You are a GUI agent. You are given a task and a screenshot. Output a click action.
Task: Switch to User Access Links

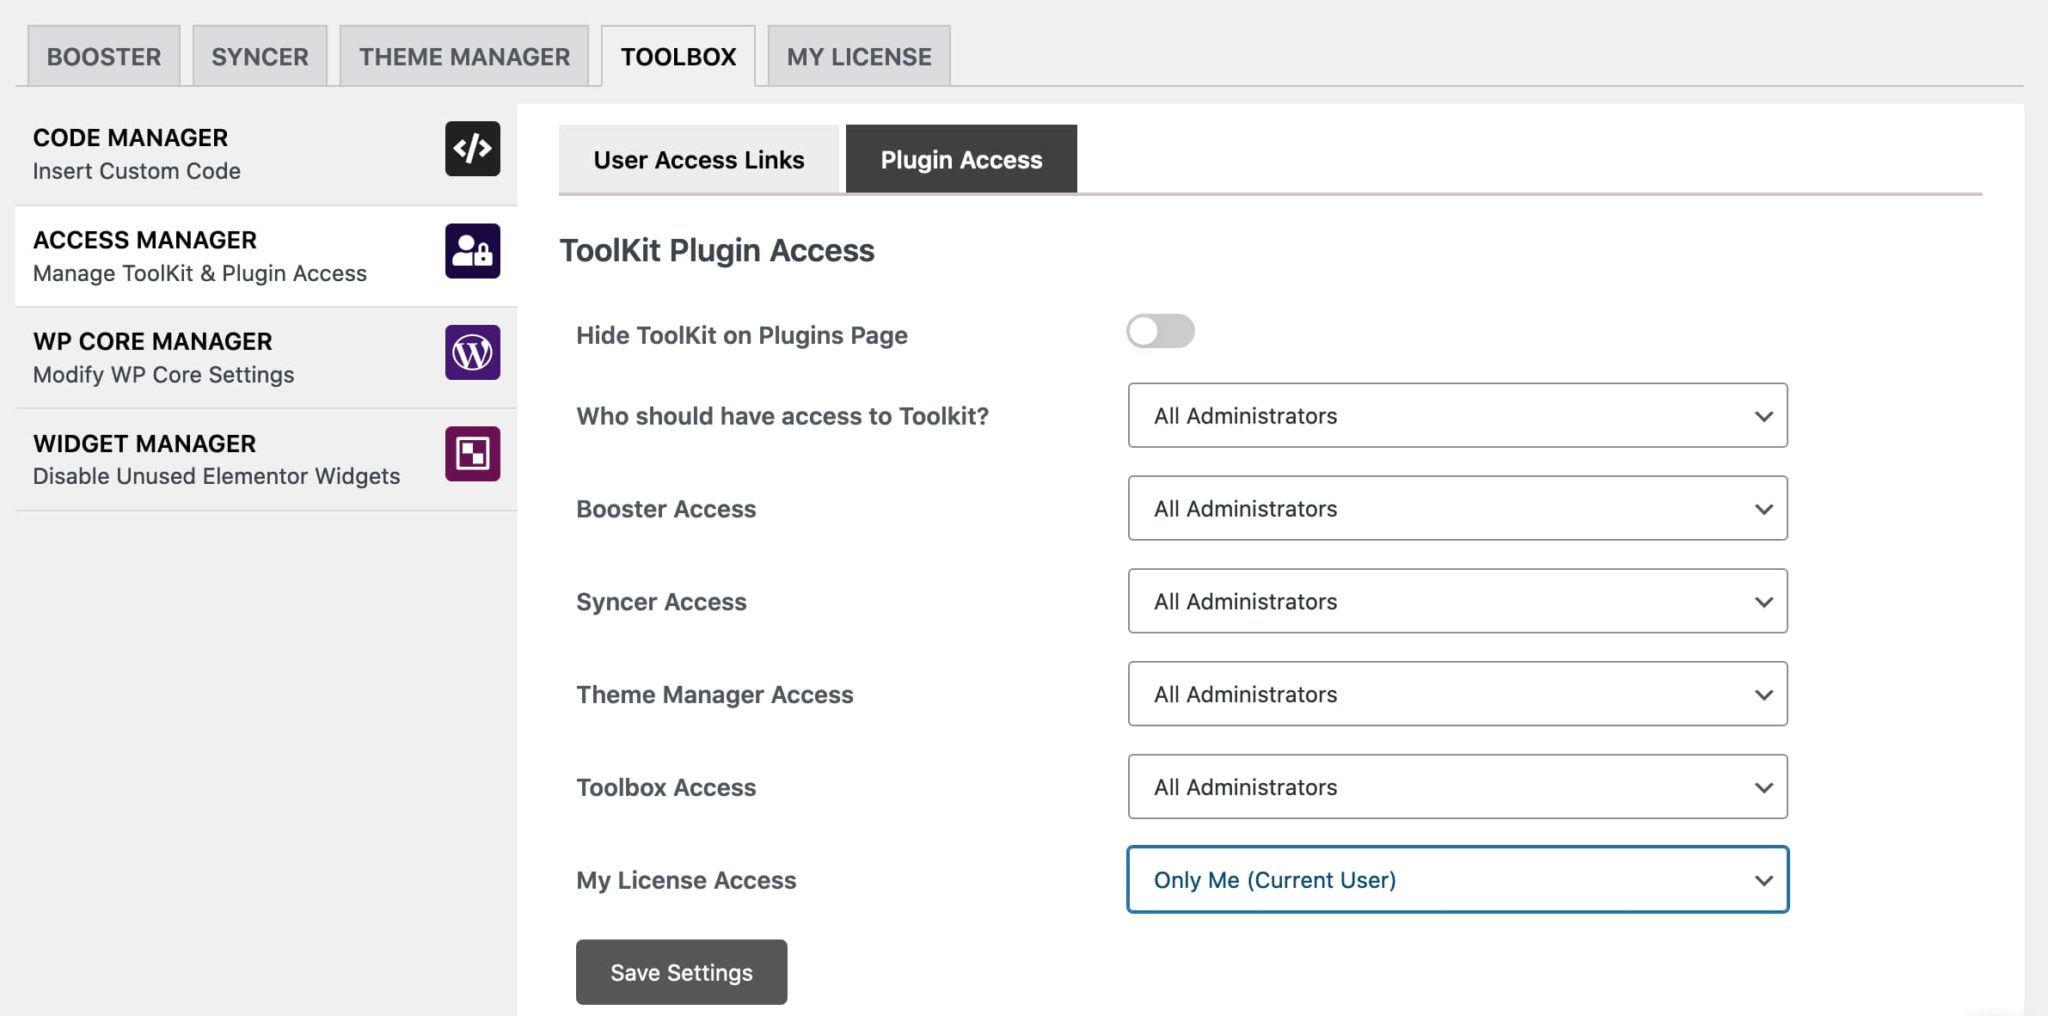click(698, 159)
